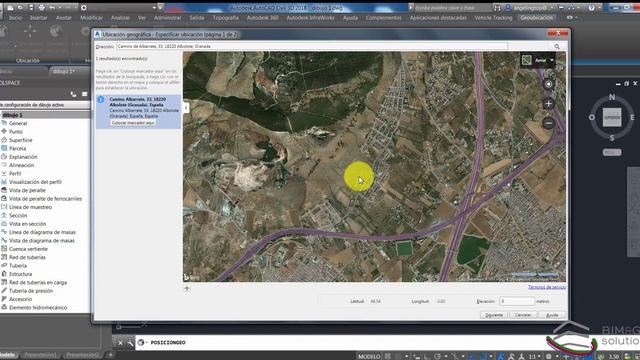Viewport: 640px width, 360px height.
Task: Click the top face of the ViewCube
Action: click(x=612, y=118)
